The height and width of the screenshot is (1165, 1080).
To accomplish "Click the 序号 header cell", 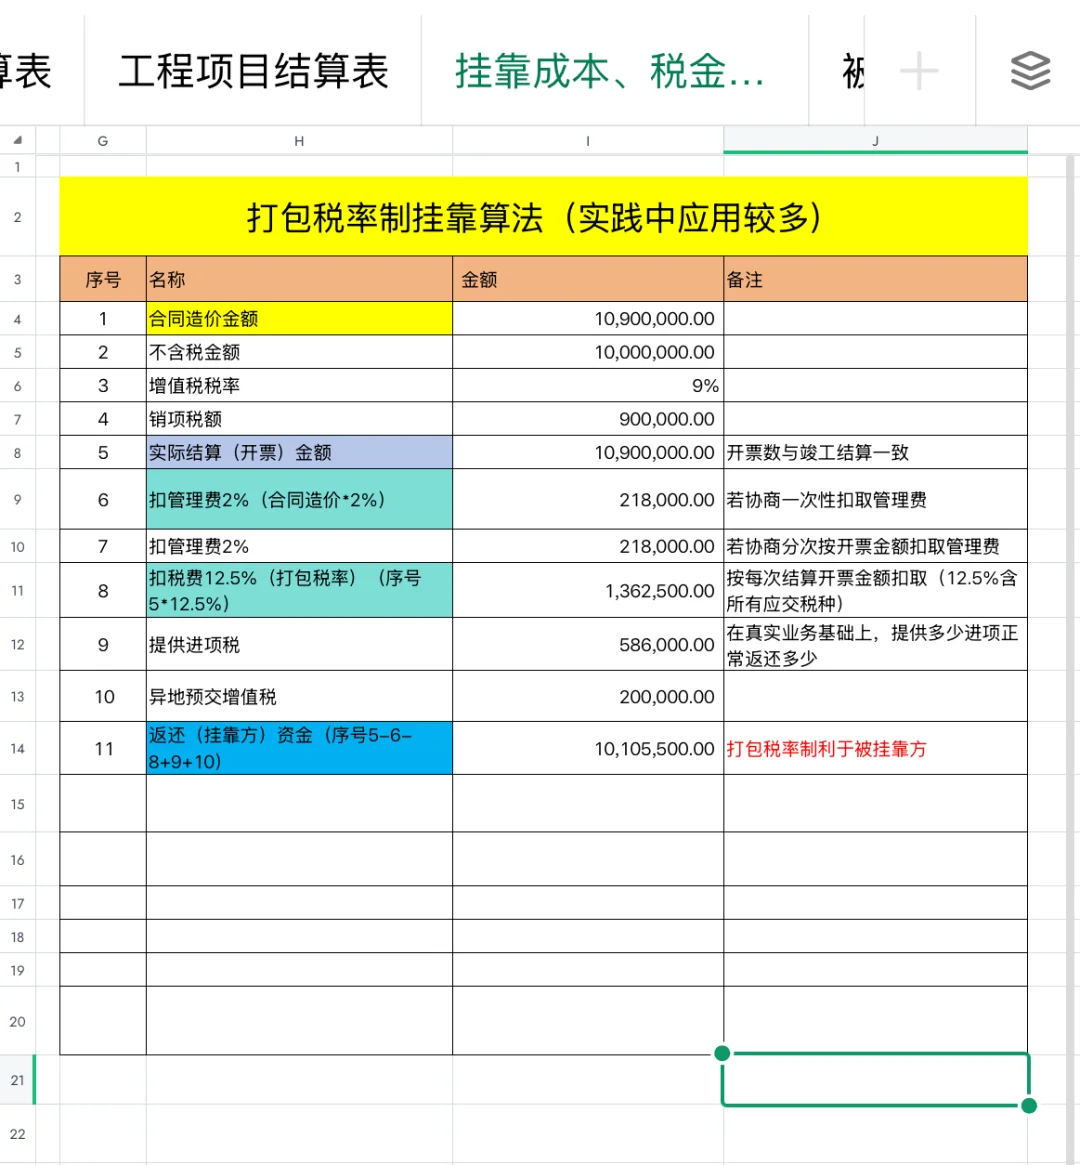I will tap(103, 279).
